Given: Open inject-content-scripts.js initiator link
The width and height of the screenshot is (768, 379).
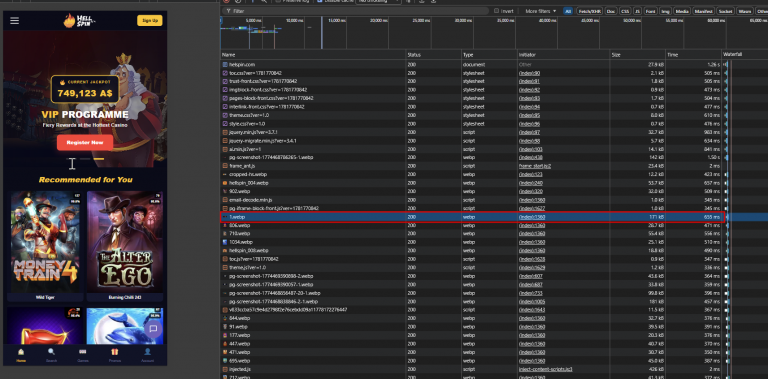Looking at the screenshot, I should coord(545,369).
